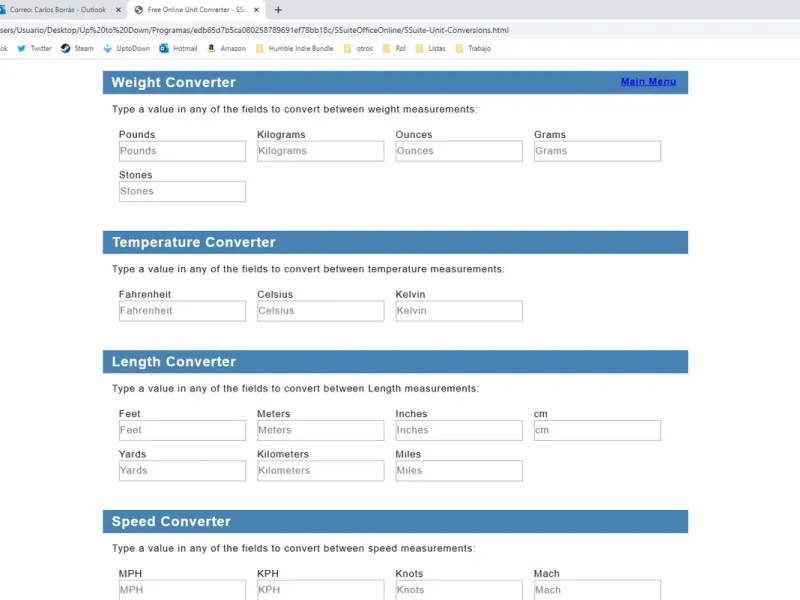The image size is (800, 600).
Task: Open the Twitter bookmark
Action: (35, 48)
